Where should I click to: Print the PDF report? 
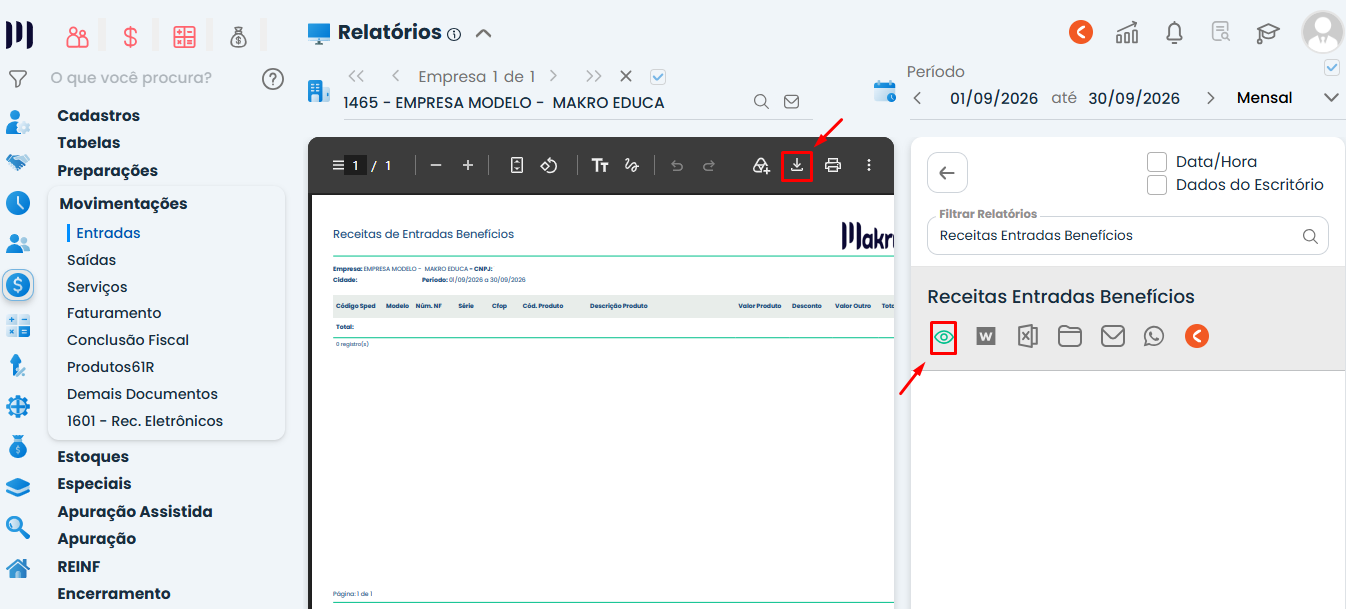[833, 166]
